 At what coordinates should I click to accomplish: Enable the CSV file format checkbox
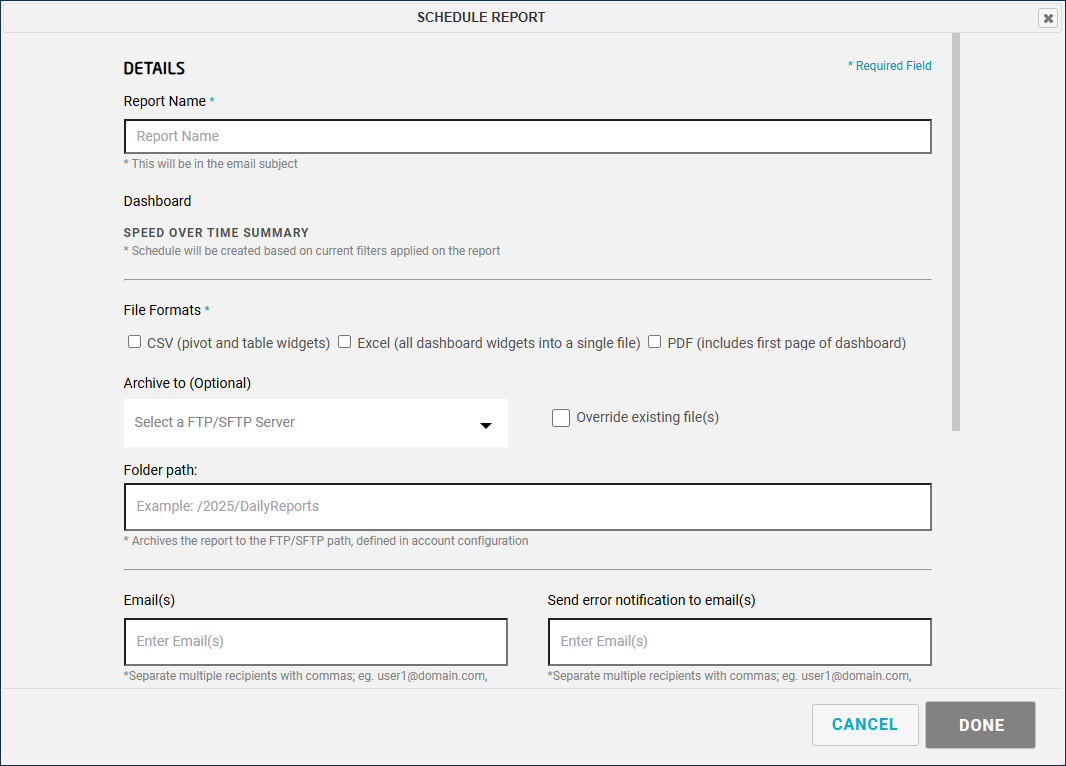coord(135,342)
